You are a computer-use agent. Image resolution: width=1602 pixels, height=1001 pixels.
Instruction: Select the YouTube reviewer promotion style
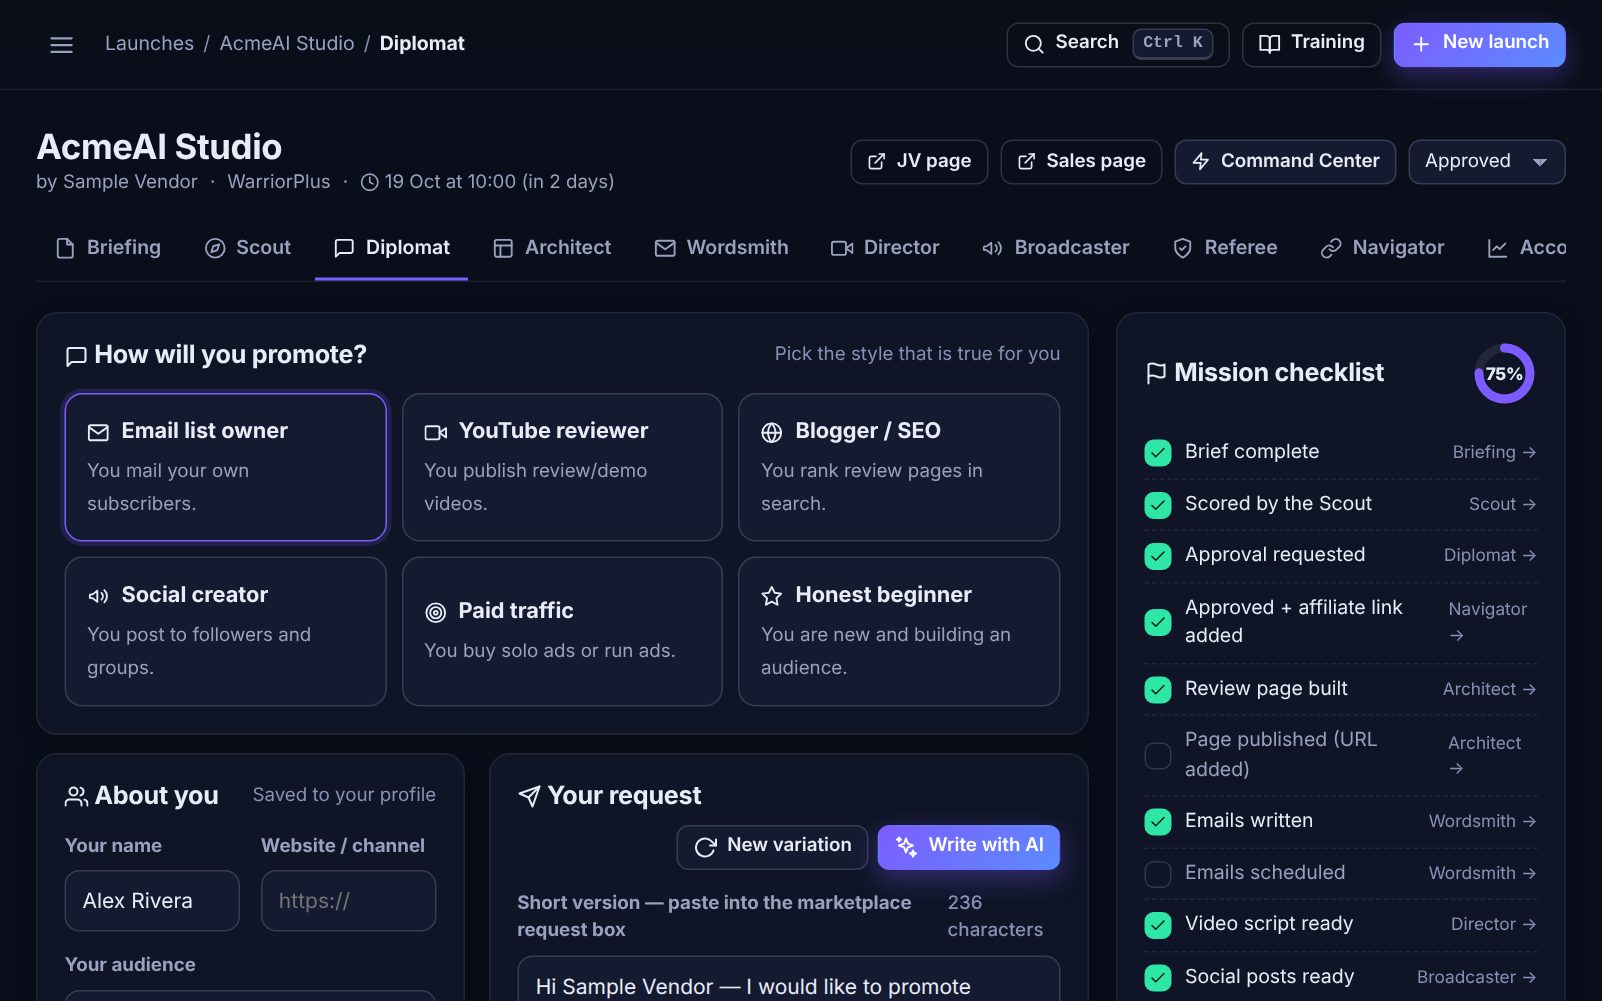[x=562, y=467]
